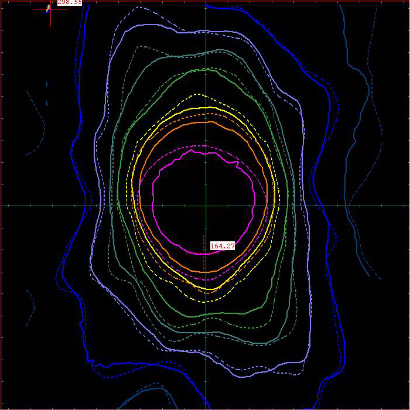Click the 164.27 value label

[222, 246]
